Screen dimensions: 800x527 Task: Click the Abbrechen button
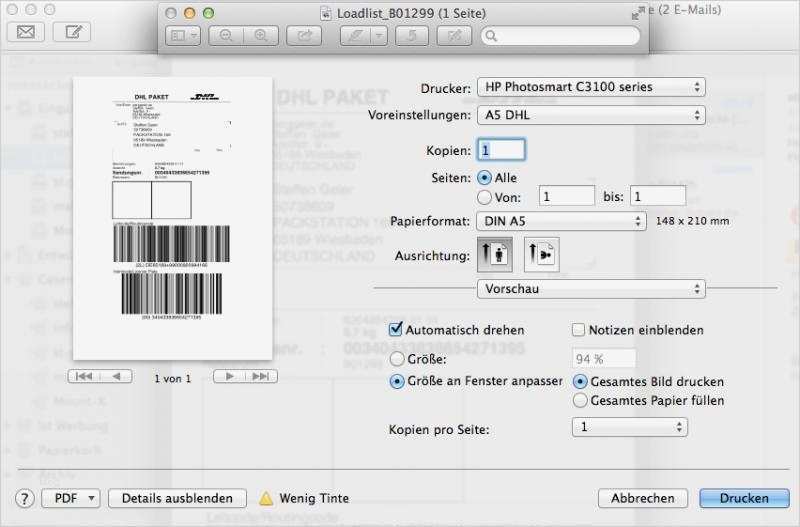pyautogui.click(x=643, y=498)
